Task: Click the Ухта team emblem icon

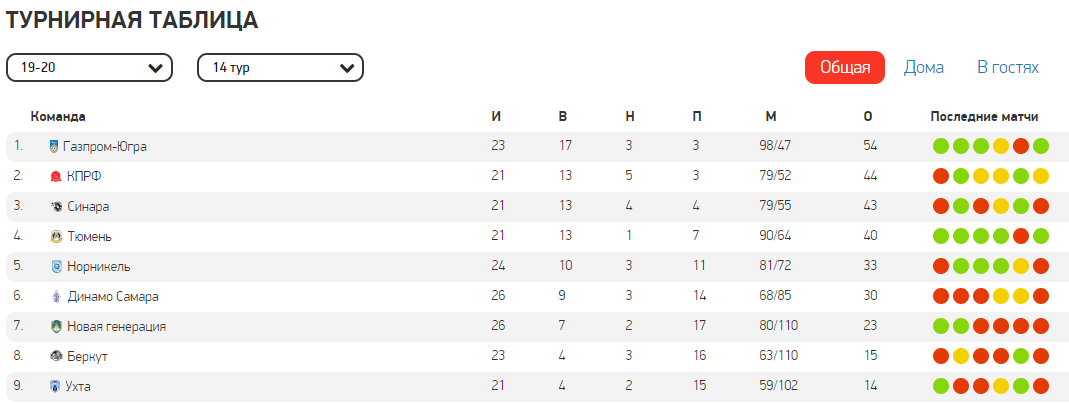Action: point(56,387)
